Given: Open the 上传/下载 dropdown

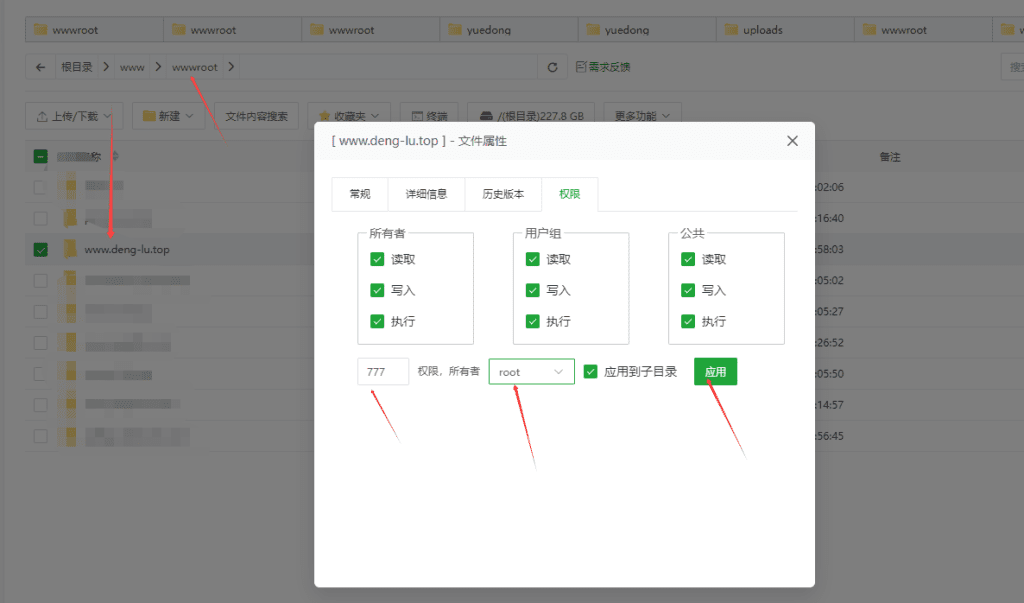Looking at the screenshot, I should 74,116.
